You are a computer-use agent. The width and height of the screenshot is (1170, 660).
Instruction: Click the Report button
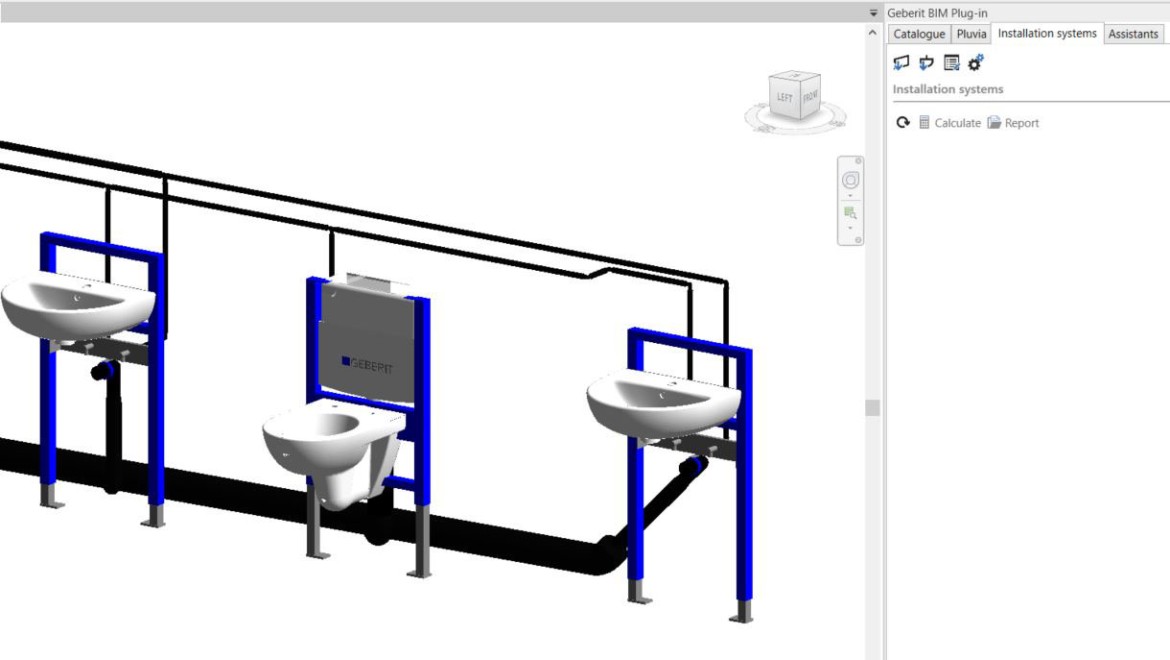coord(1013,123)
